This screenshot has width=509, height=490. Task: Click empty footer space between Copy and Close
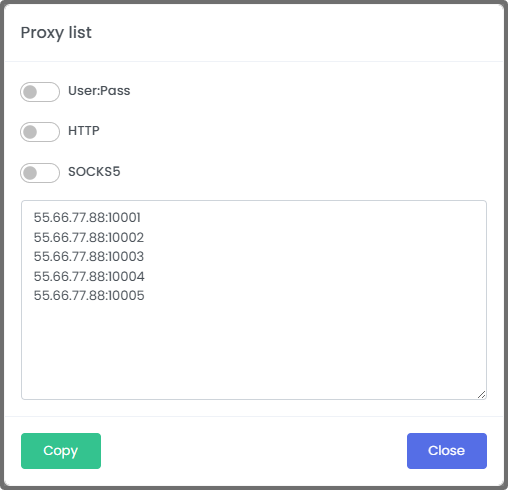pyautogui.click(x=254, y=451)
